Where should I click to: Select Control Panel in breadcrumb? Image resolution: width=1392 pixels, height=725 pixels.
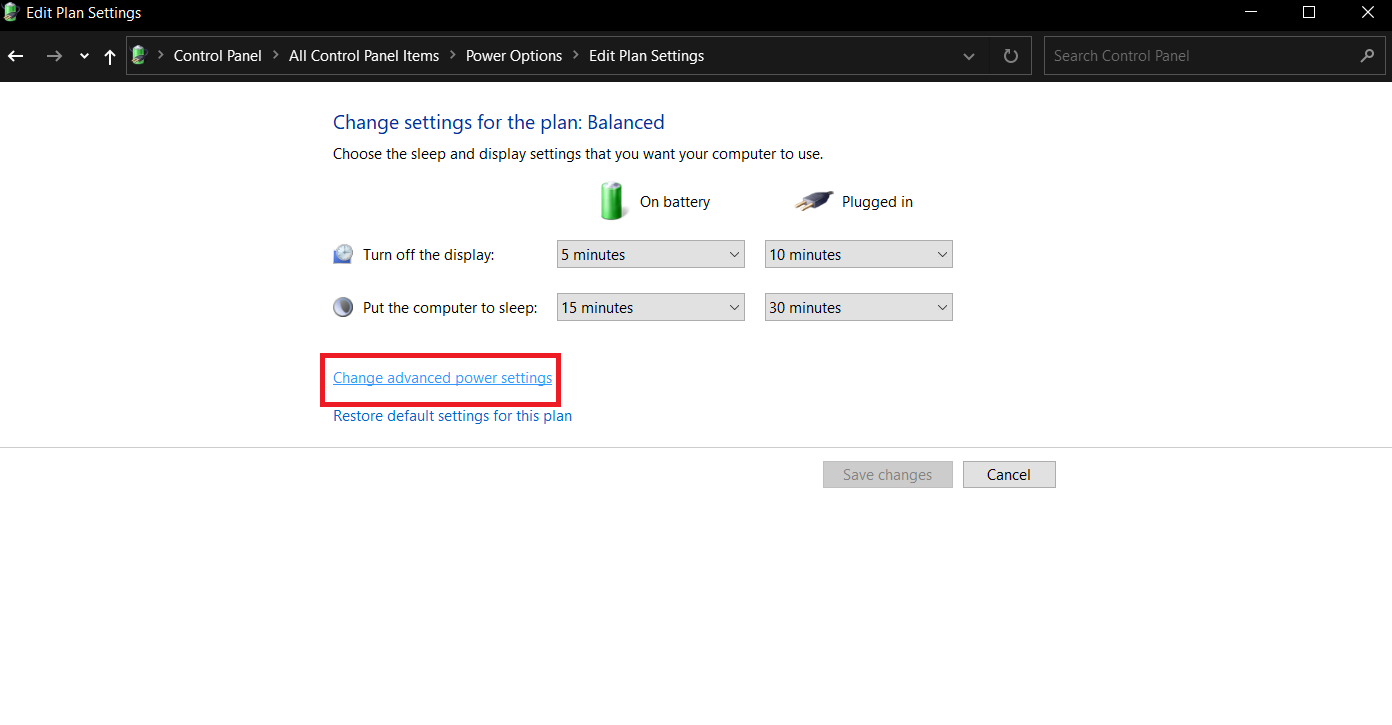point(217,56)
